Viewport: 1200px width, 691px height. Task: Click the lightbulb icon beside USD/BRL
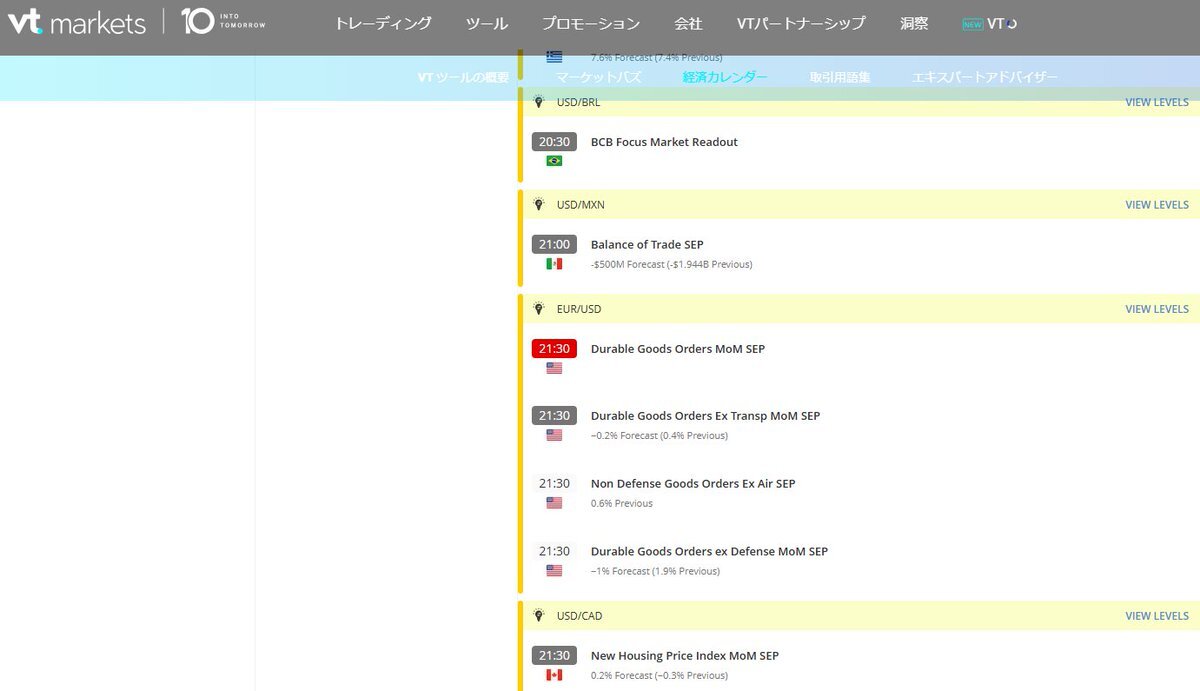point(539,102)
